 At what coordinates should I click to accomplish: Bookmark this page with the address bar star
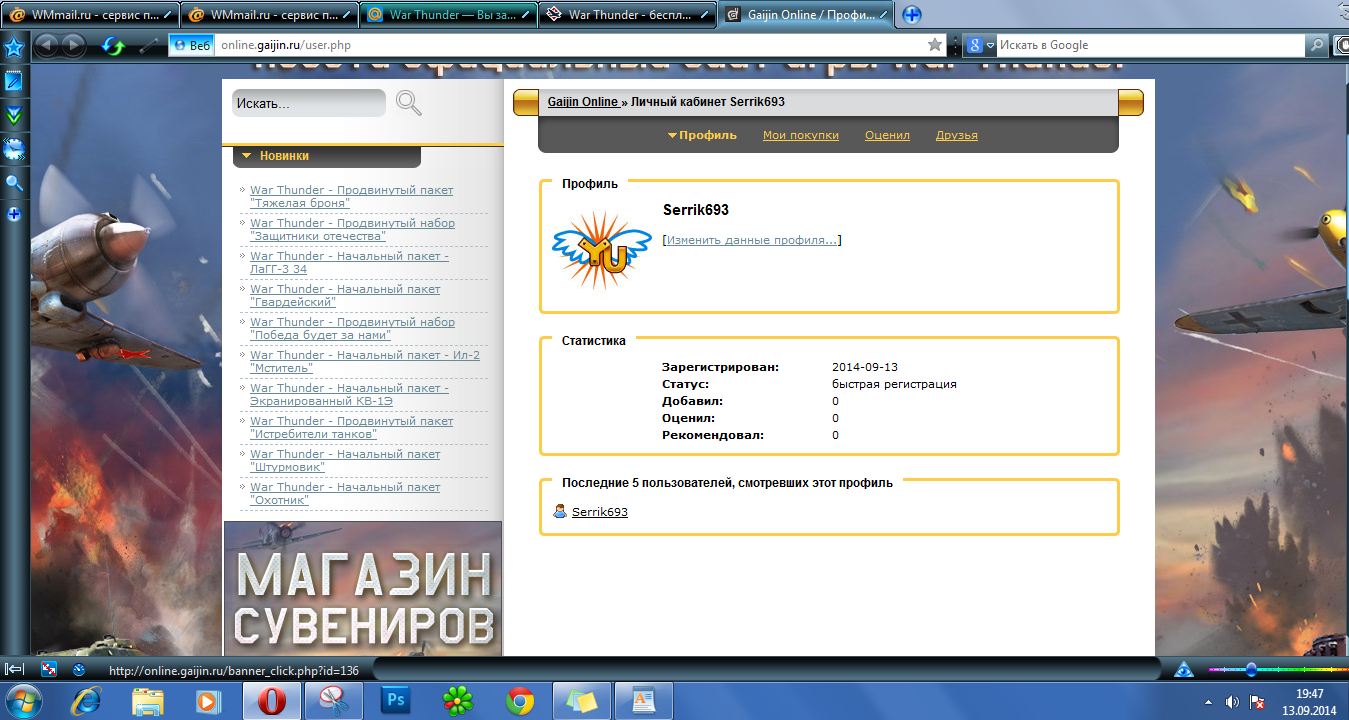935,45
